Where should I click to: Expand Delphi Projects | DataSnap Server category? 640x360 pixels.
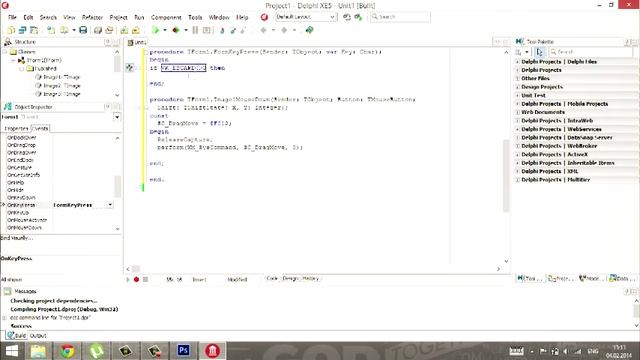click(x=518, y=138)
